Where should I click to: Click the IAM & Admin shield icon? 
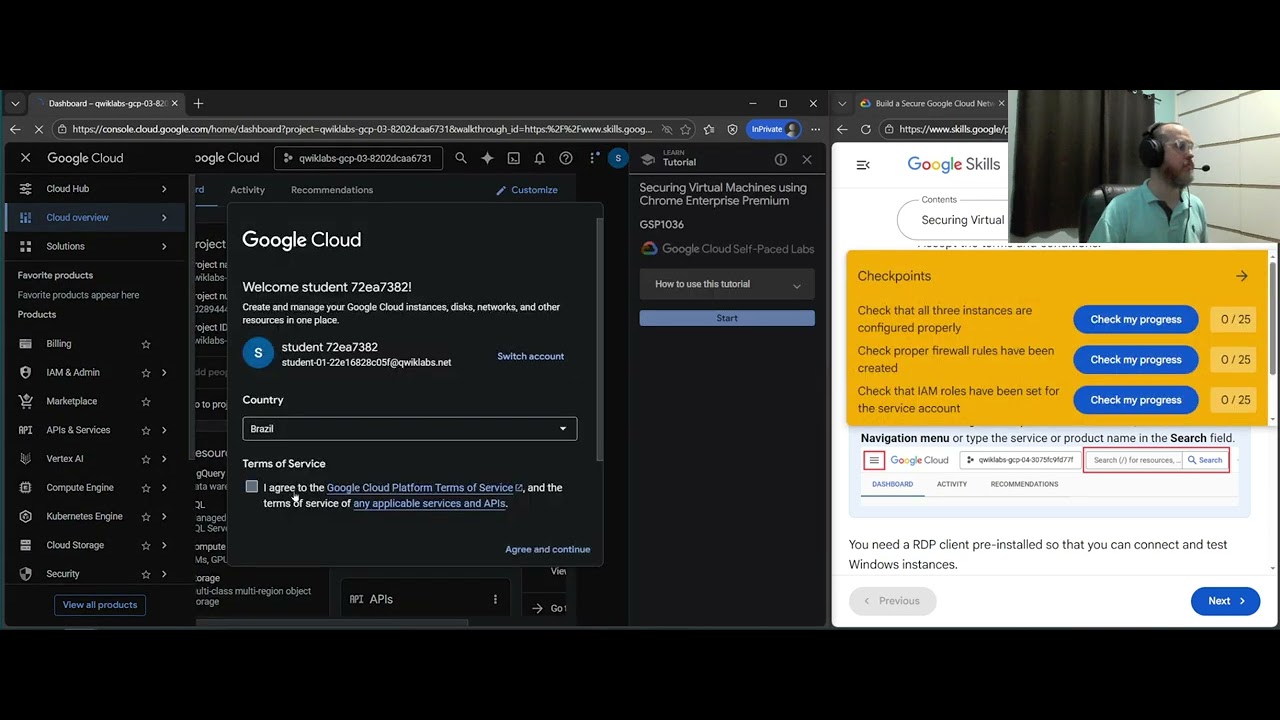pyautogui.click(x=26, y=372)
